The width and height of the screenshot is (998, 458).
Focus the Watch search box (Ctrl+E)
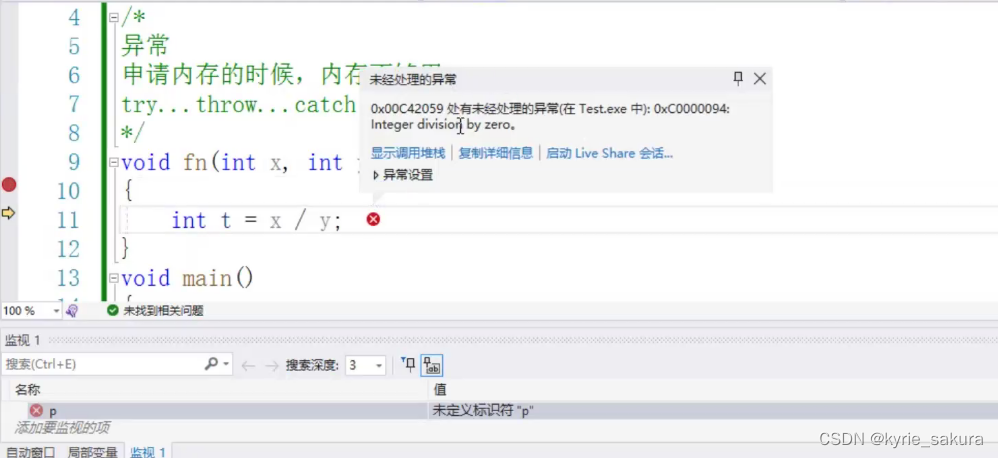click(x=102, y=364)
